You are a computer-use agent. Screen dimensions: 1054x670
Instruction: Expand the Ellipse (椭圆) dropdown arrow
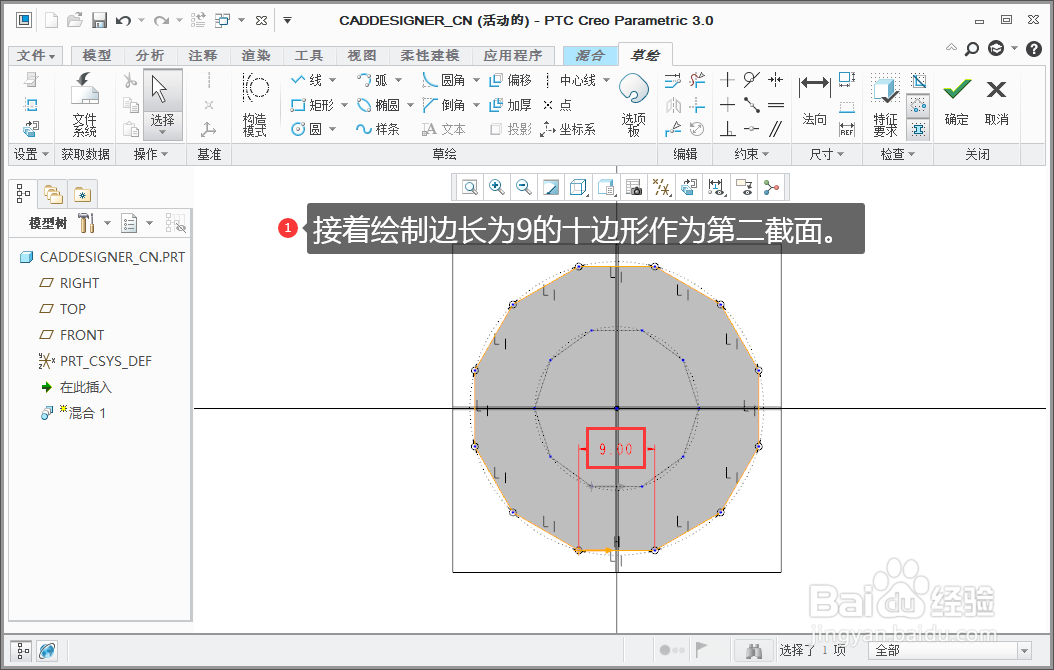[x=410, y=105]
